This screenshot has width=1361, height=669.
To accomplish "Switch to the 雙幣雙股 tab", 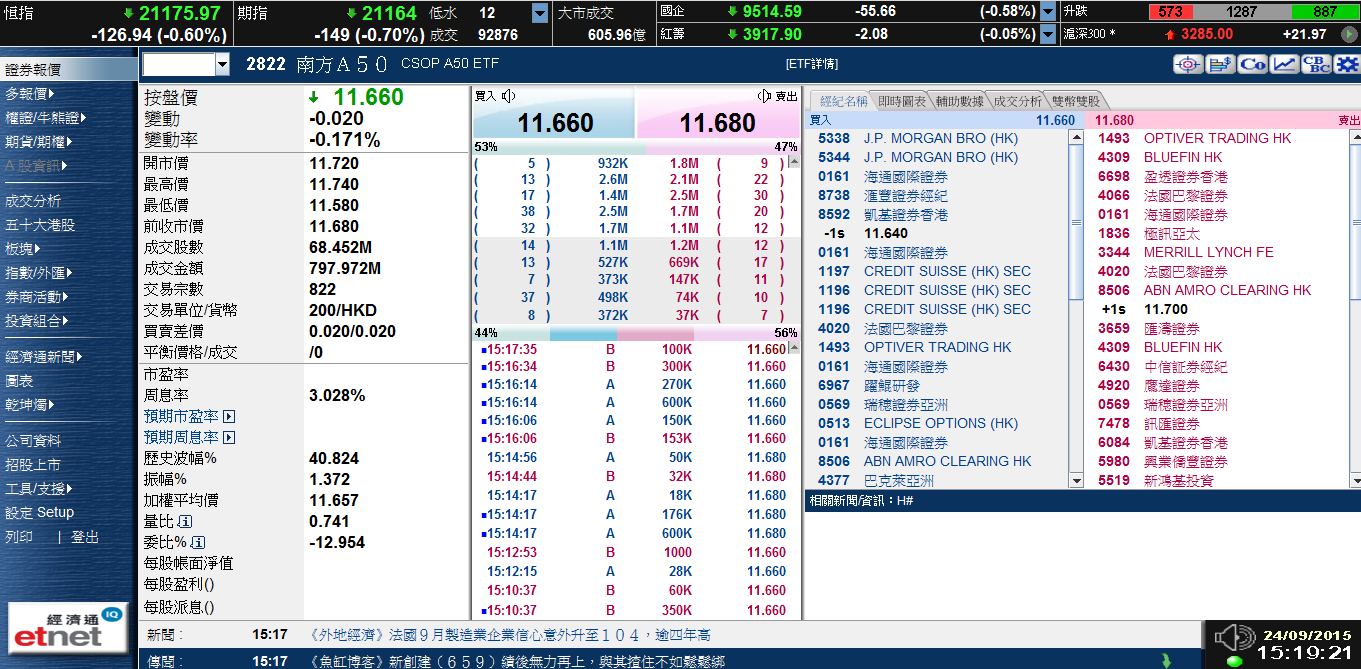I will point(1076,101).
